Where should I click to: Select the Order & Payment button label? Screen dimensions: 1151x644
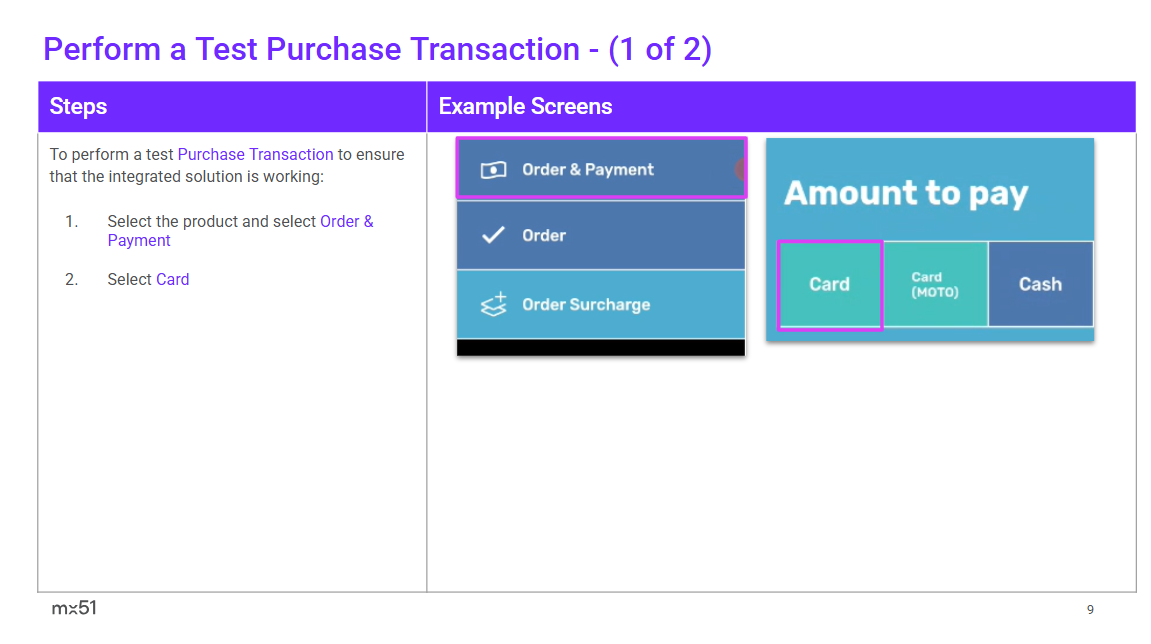(588, 170)
